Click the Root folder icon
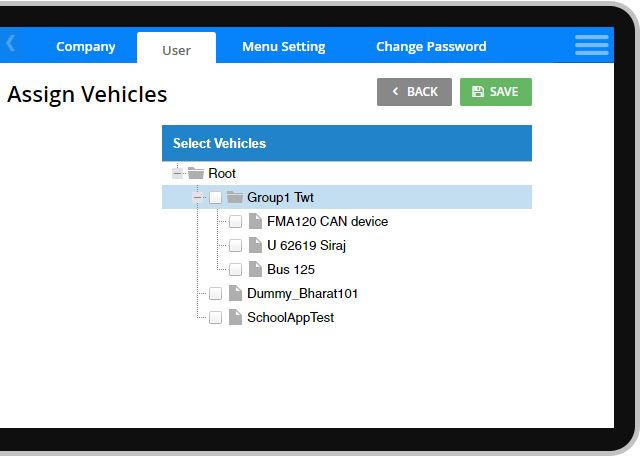 pos(196,174)
